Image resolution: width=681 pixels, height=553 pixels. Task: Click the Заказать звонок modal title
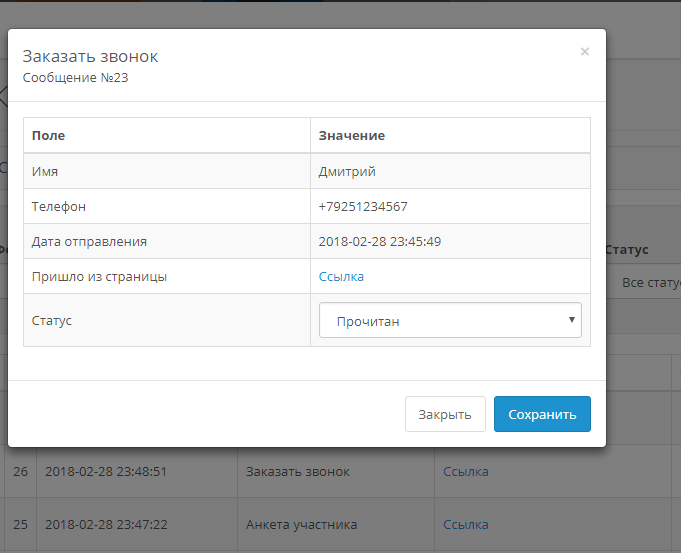pos(90,56)
